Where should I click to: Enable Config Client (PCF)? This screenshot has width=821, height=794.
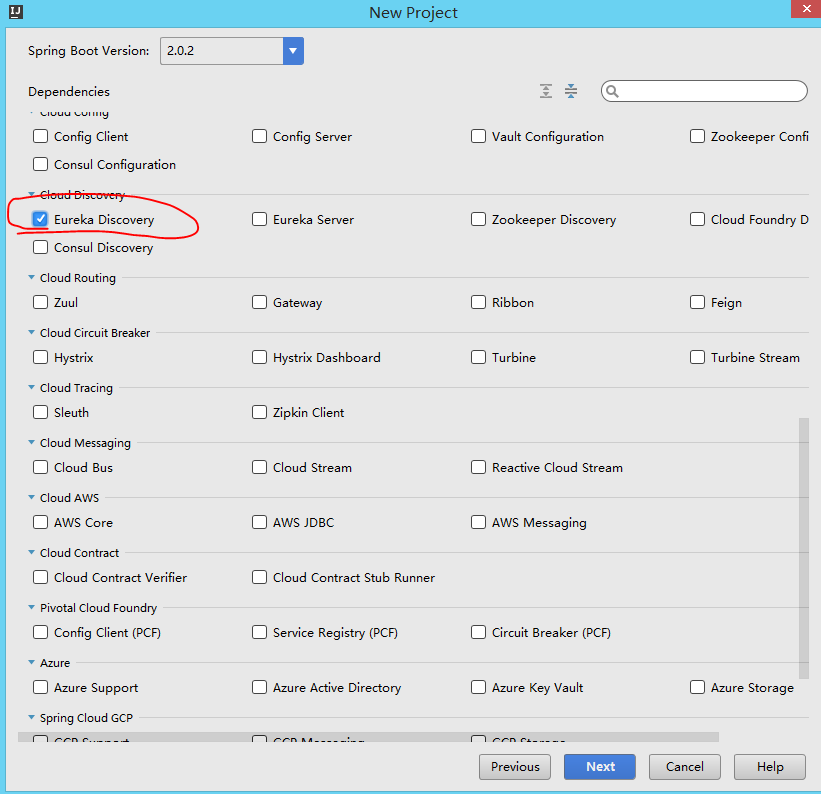point(40,632)
